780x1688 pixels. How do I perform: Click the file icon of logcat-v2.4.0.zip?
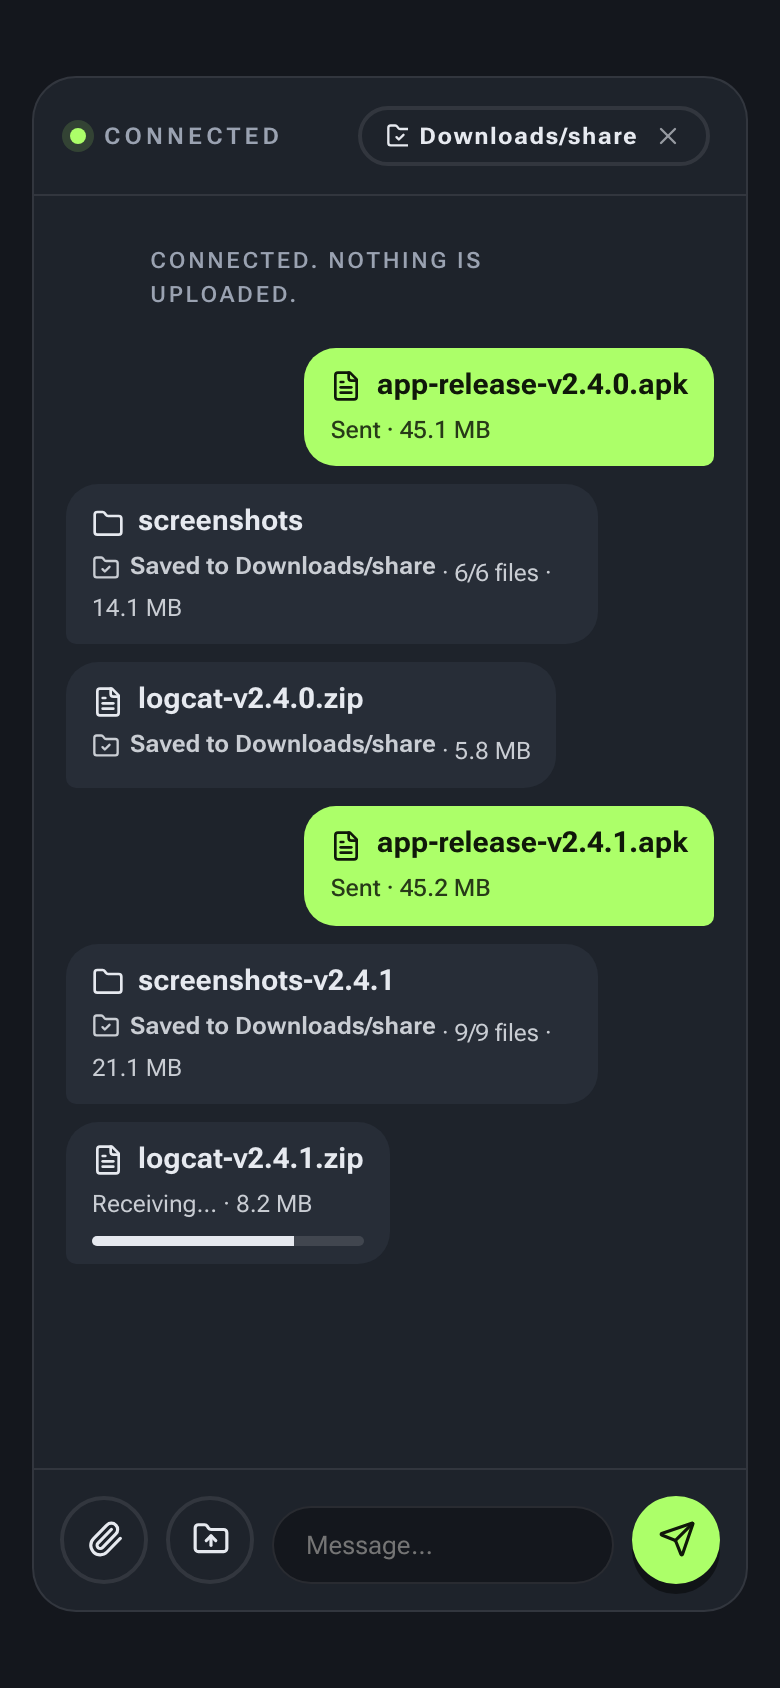click(x=108, y=701)
